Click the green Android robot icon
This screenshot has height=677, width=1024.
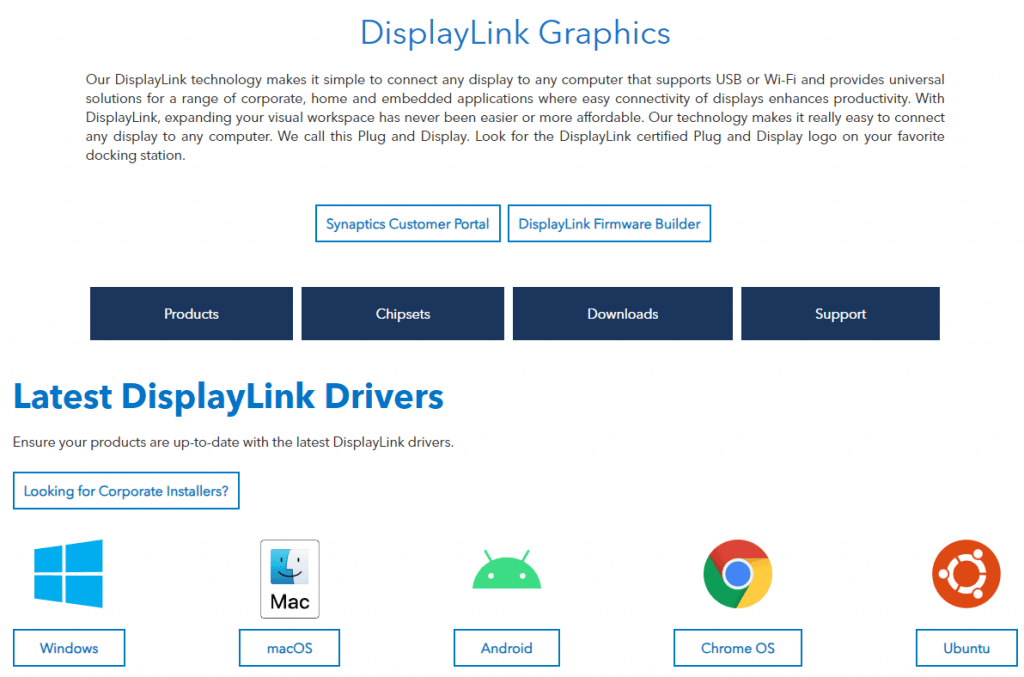[x=507, y=569]
